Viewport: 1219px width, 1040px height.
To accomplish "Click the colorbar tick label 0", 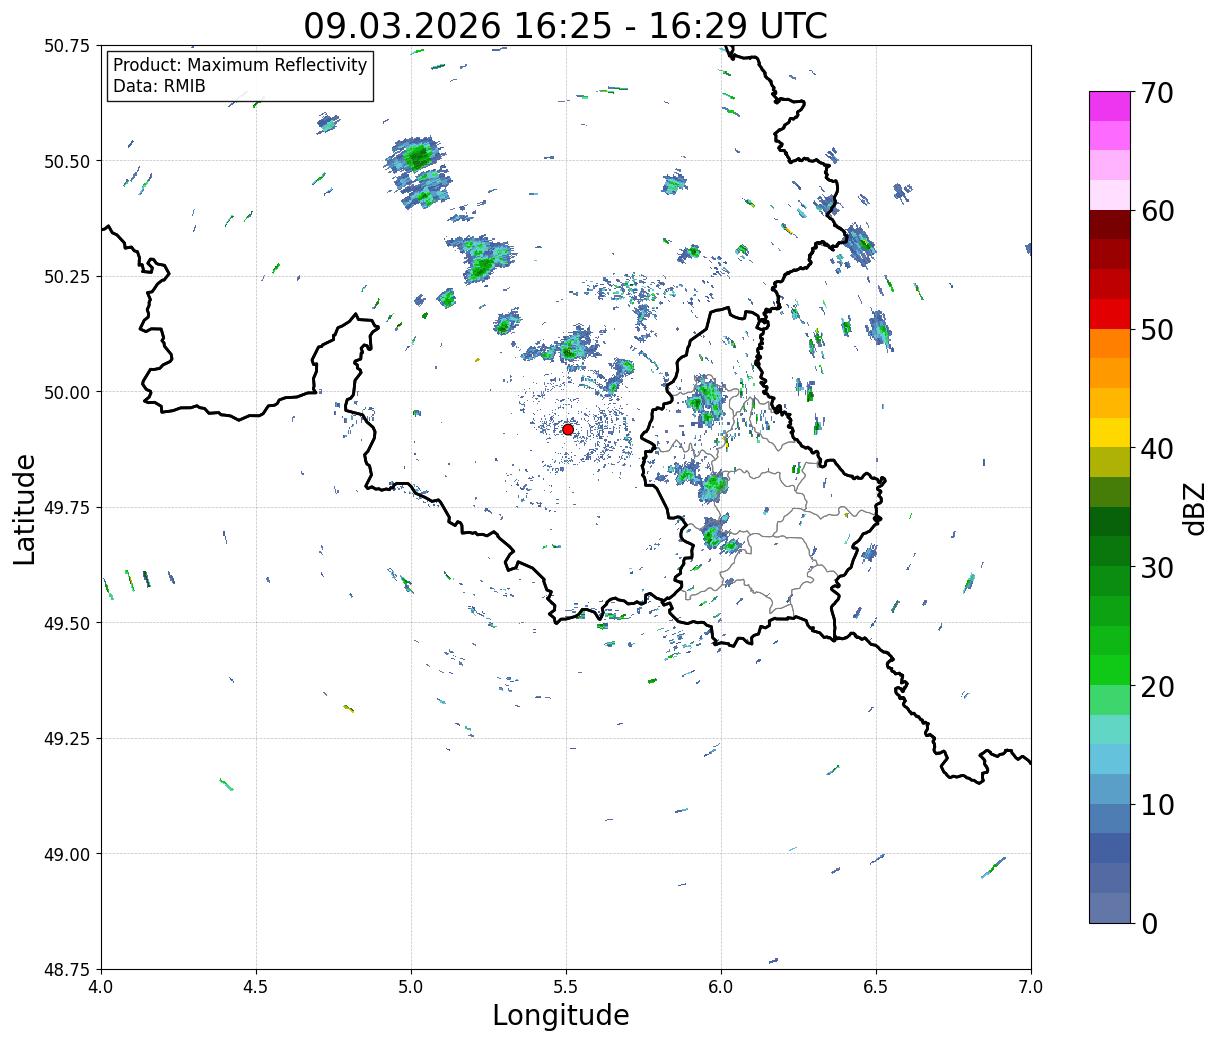I will pyautogui.click(x=1148, y=924).
